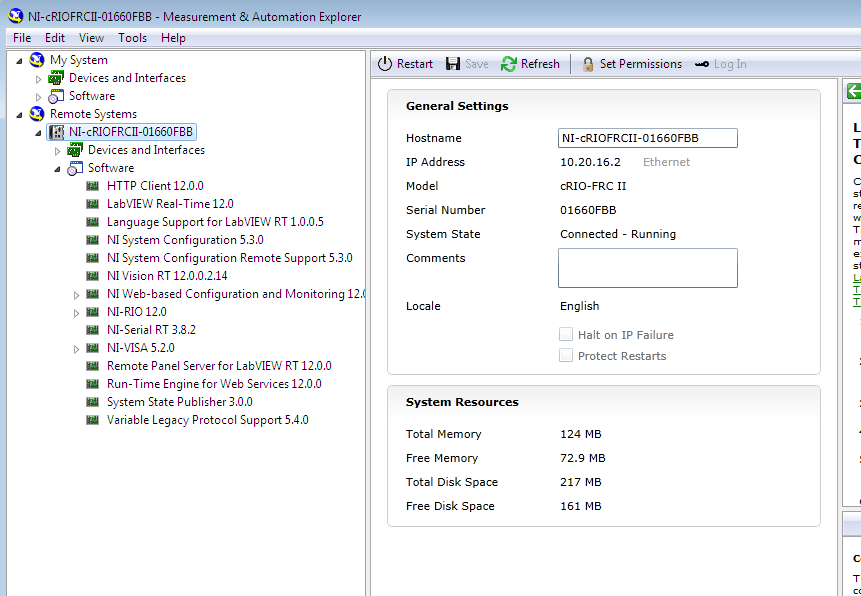Screen dimensions: 861x596
Task: Click chip icon beside NI System Configuration 5.3.0
Action: tap(92, 240)
